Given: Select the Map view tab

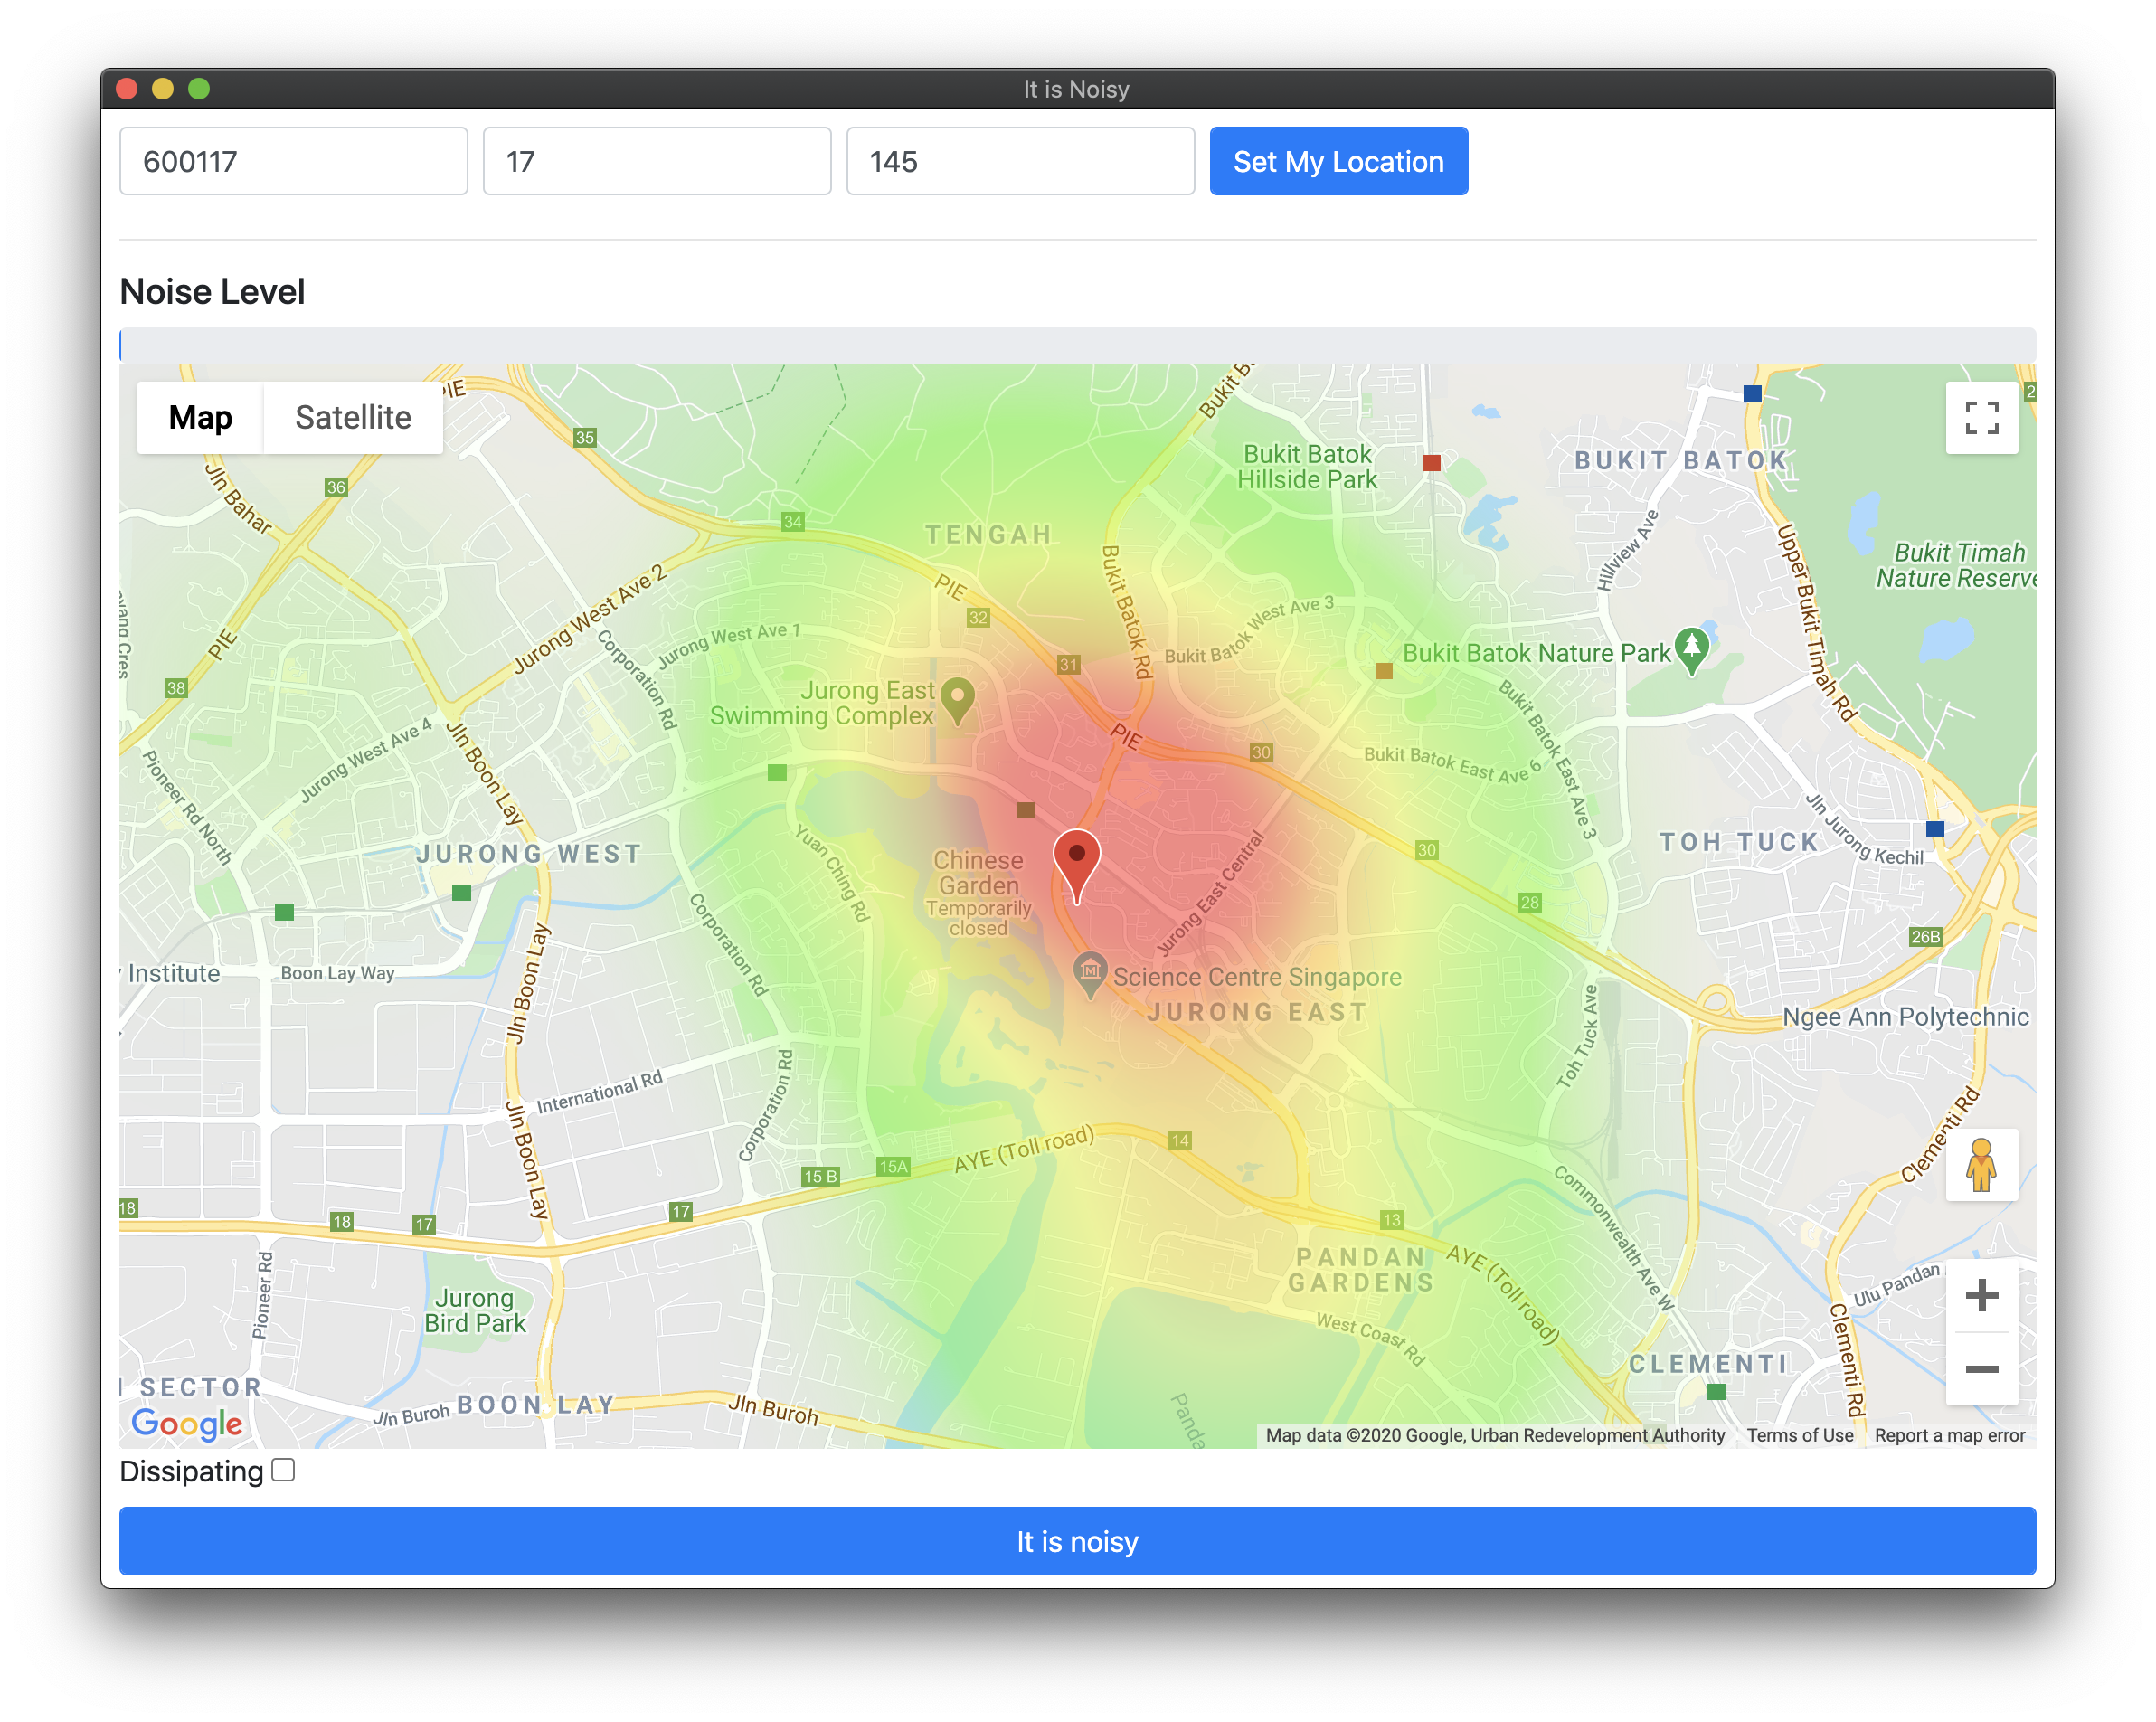Looking at the screenshot, I should (x=200, y=418).
